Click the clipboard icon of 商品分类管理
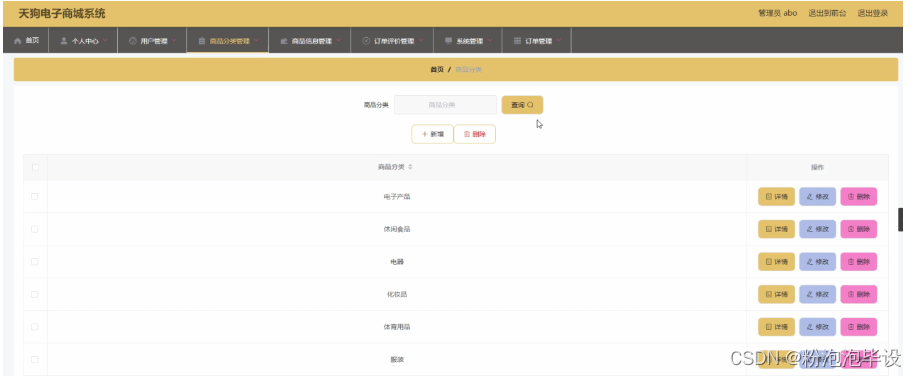The height and width of the screenshot is (377, 917). 202,41
